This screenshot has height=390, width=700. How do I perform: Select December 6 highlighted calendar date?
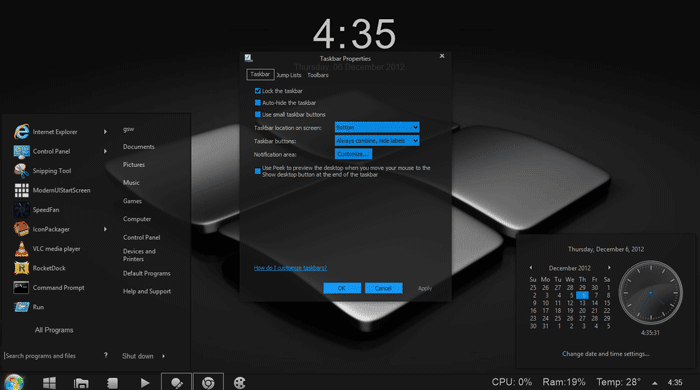pyautogui.click(x=583, y=295)
